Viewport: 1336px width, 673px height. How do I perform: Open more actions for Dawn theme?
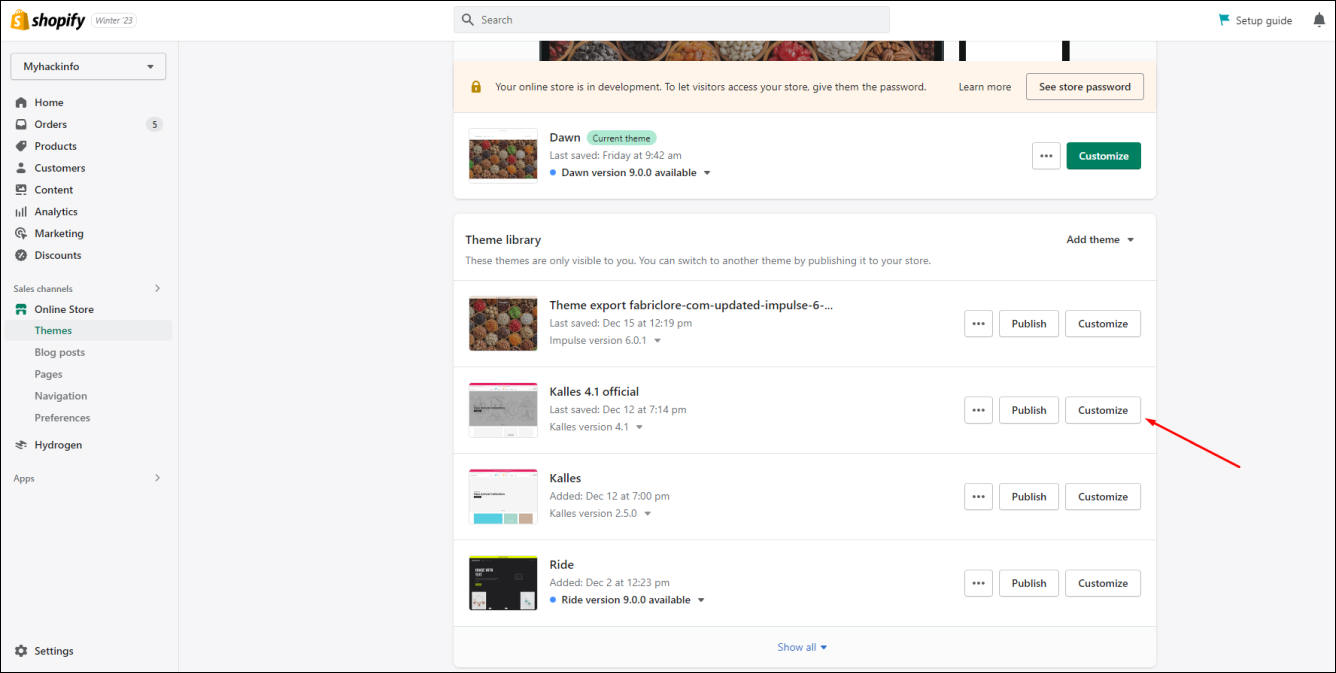pyautogui.click(x=1046, y=156)
